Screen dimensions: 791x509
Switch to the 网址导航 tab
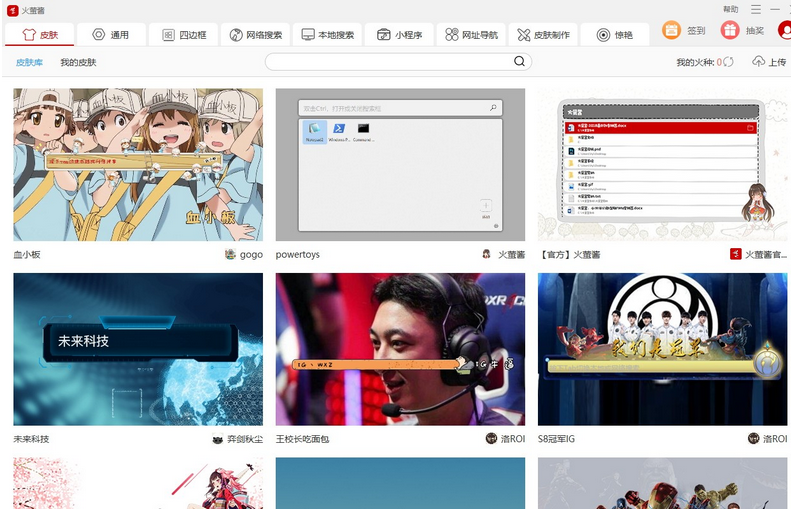471,34
